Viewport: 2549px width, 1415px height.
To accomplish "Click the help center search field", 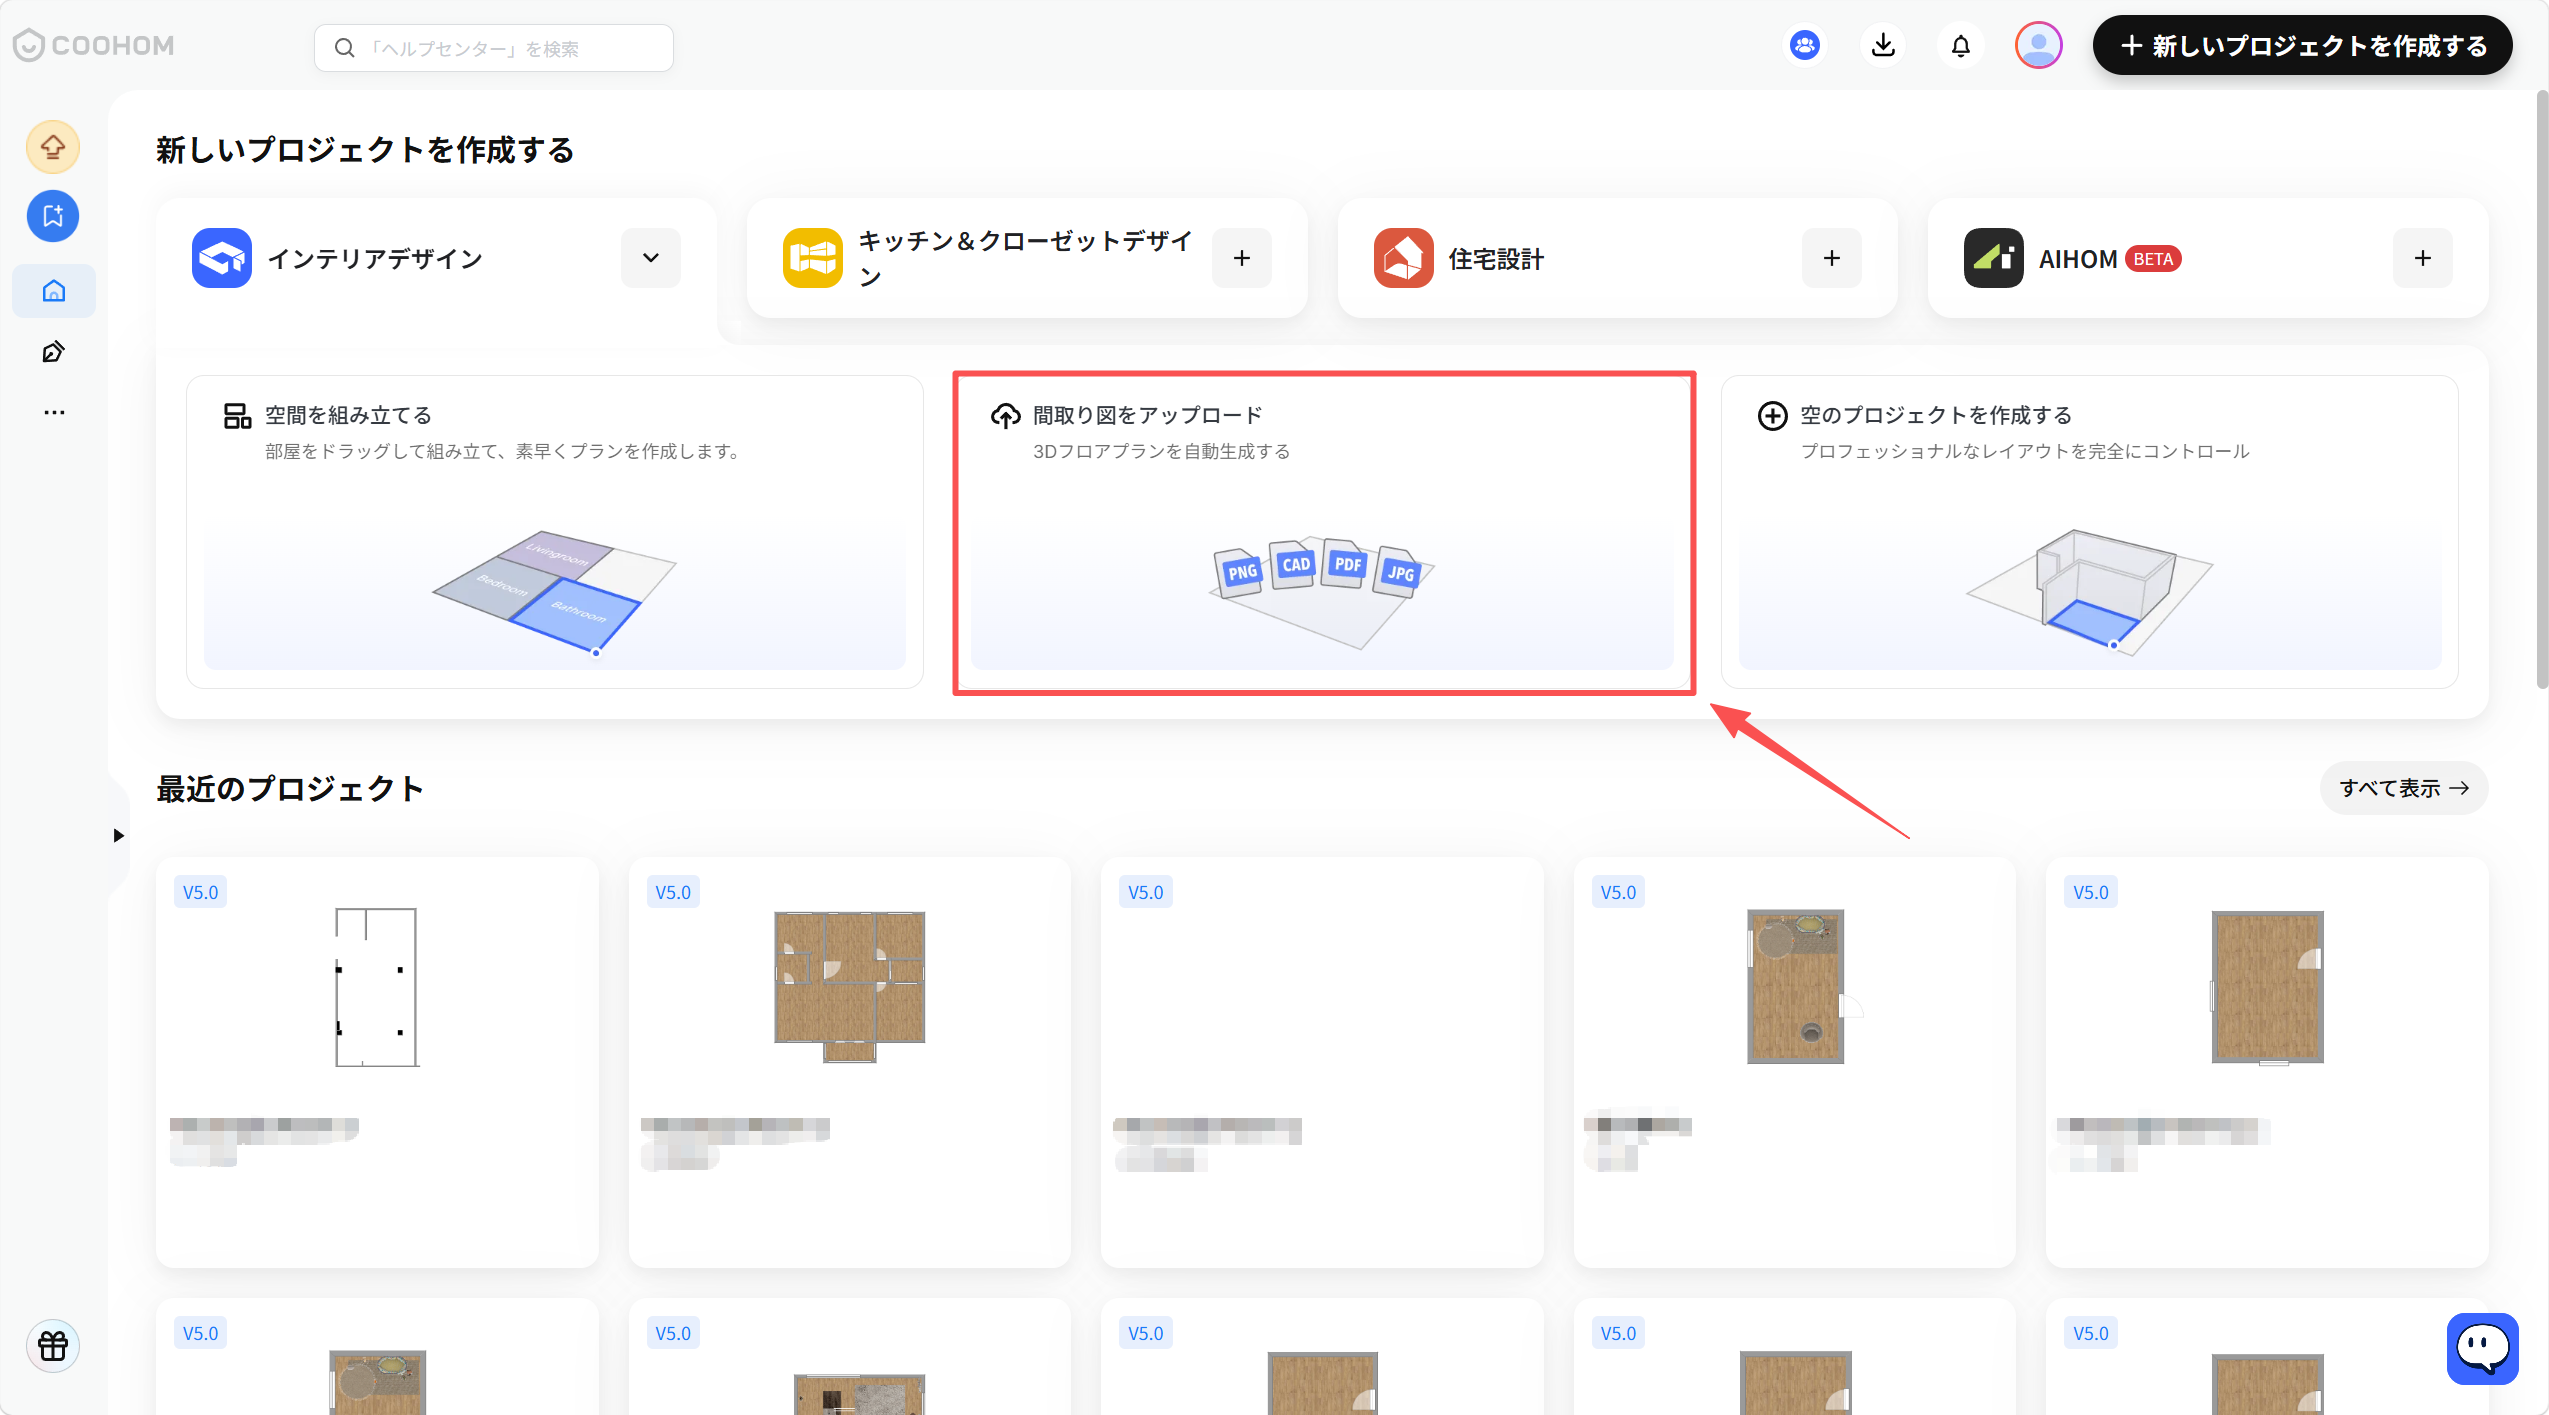I will tap(494, 48).
